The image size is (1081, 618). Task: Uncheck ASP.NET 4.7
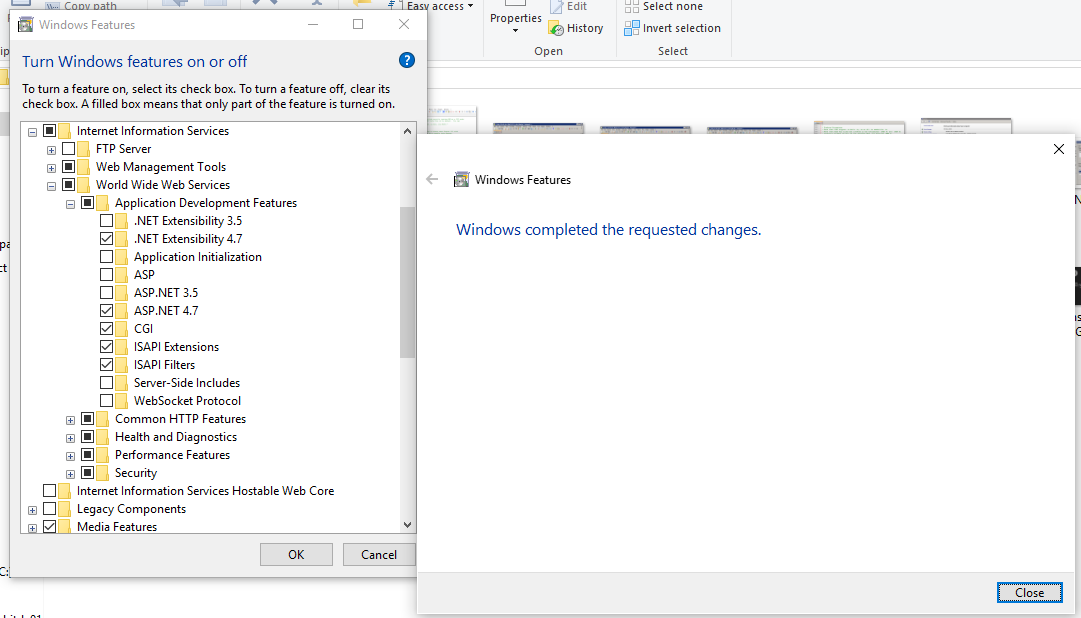pos(106,310)
